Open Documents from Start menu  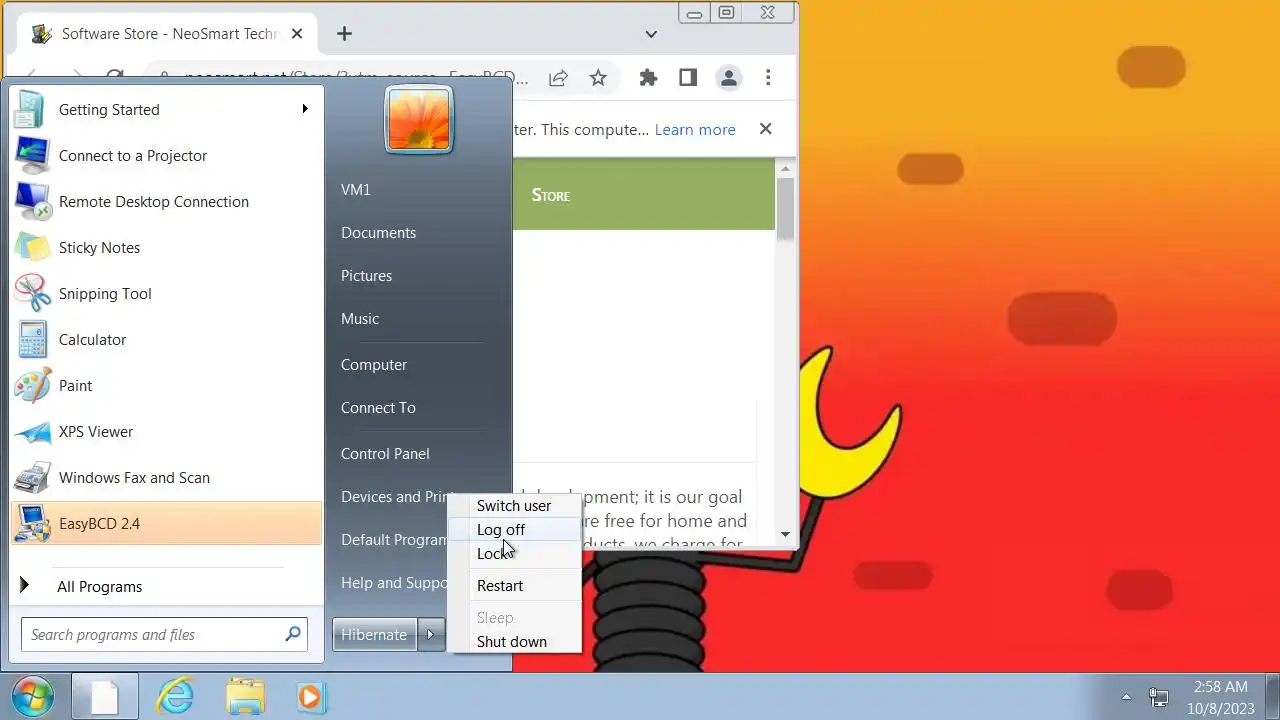pos(378,232)
